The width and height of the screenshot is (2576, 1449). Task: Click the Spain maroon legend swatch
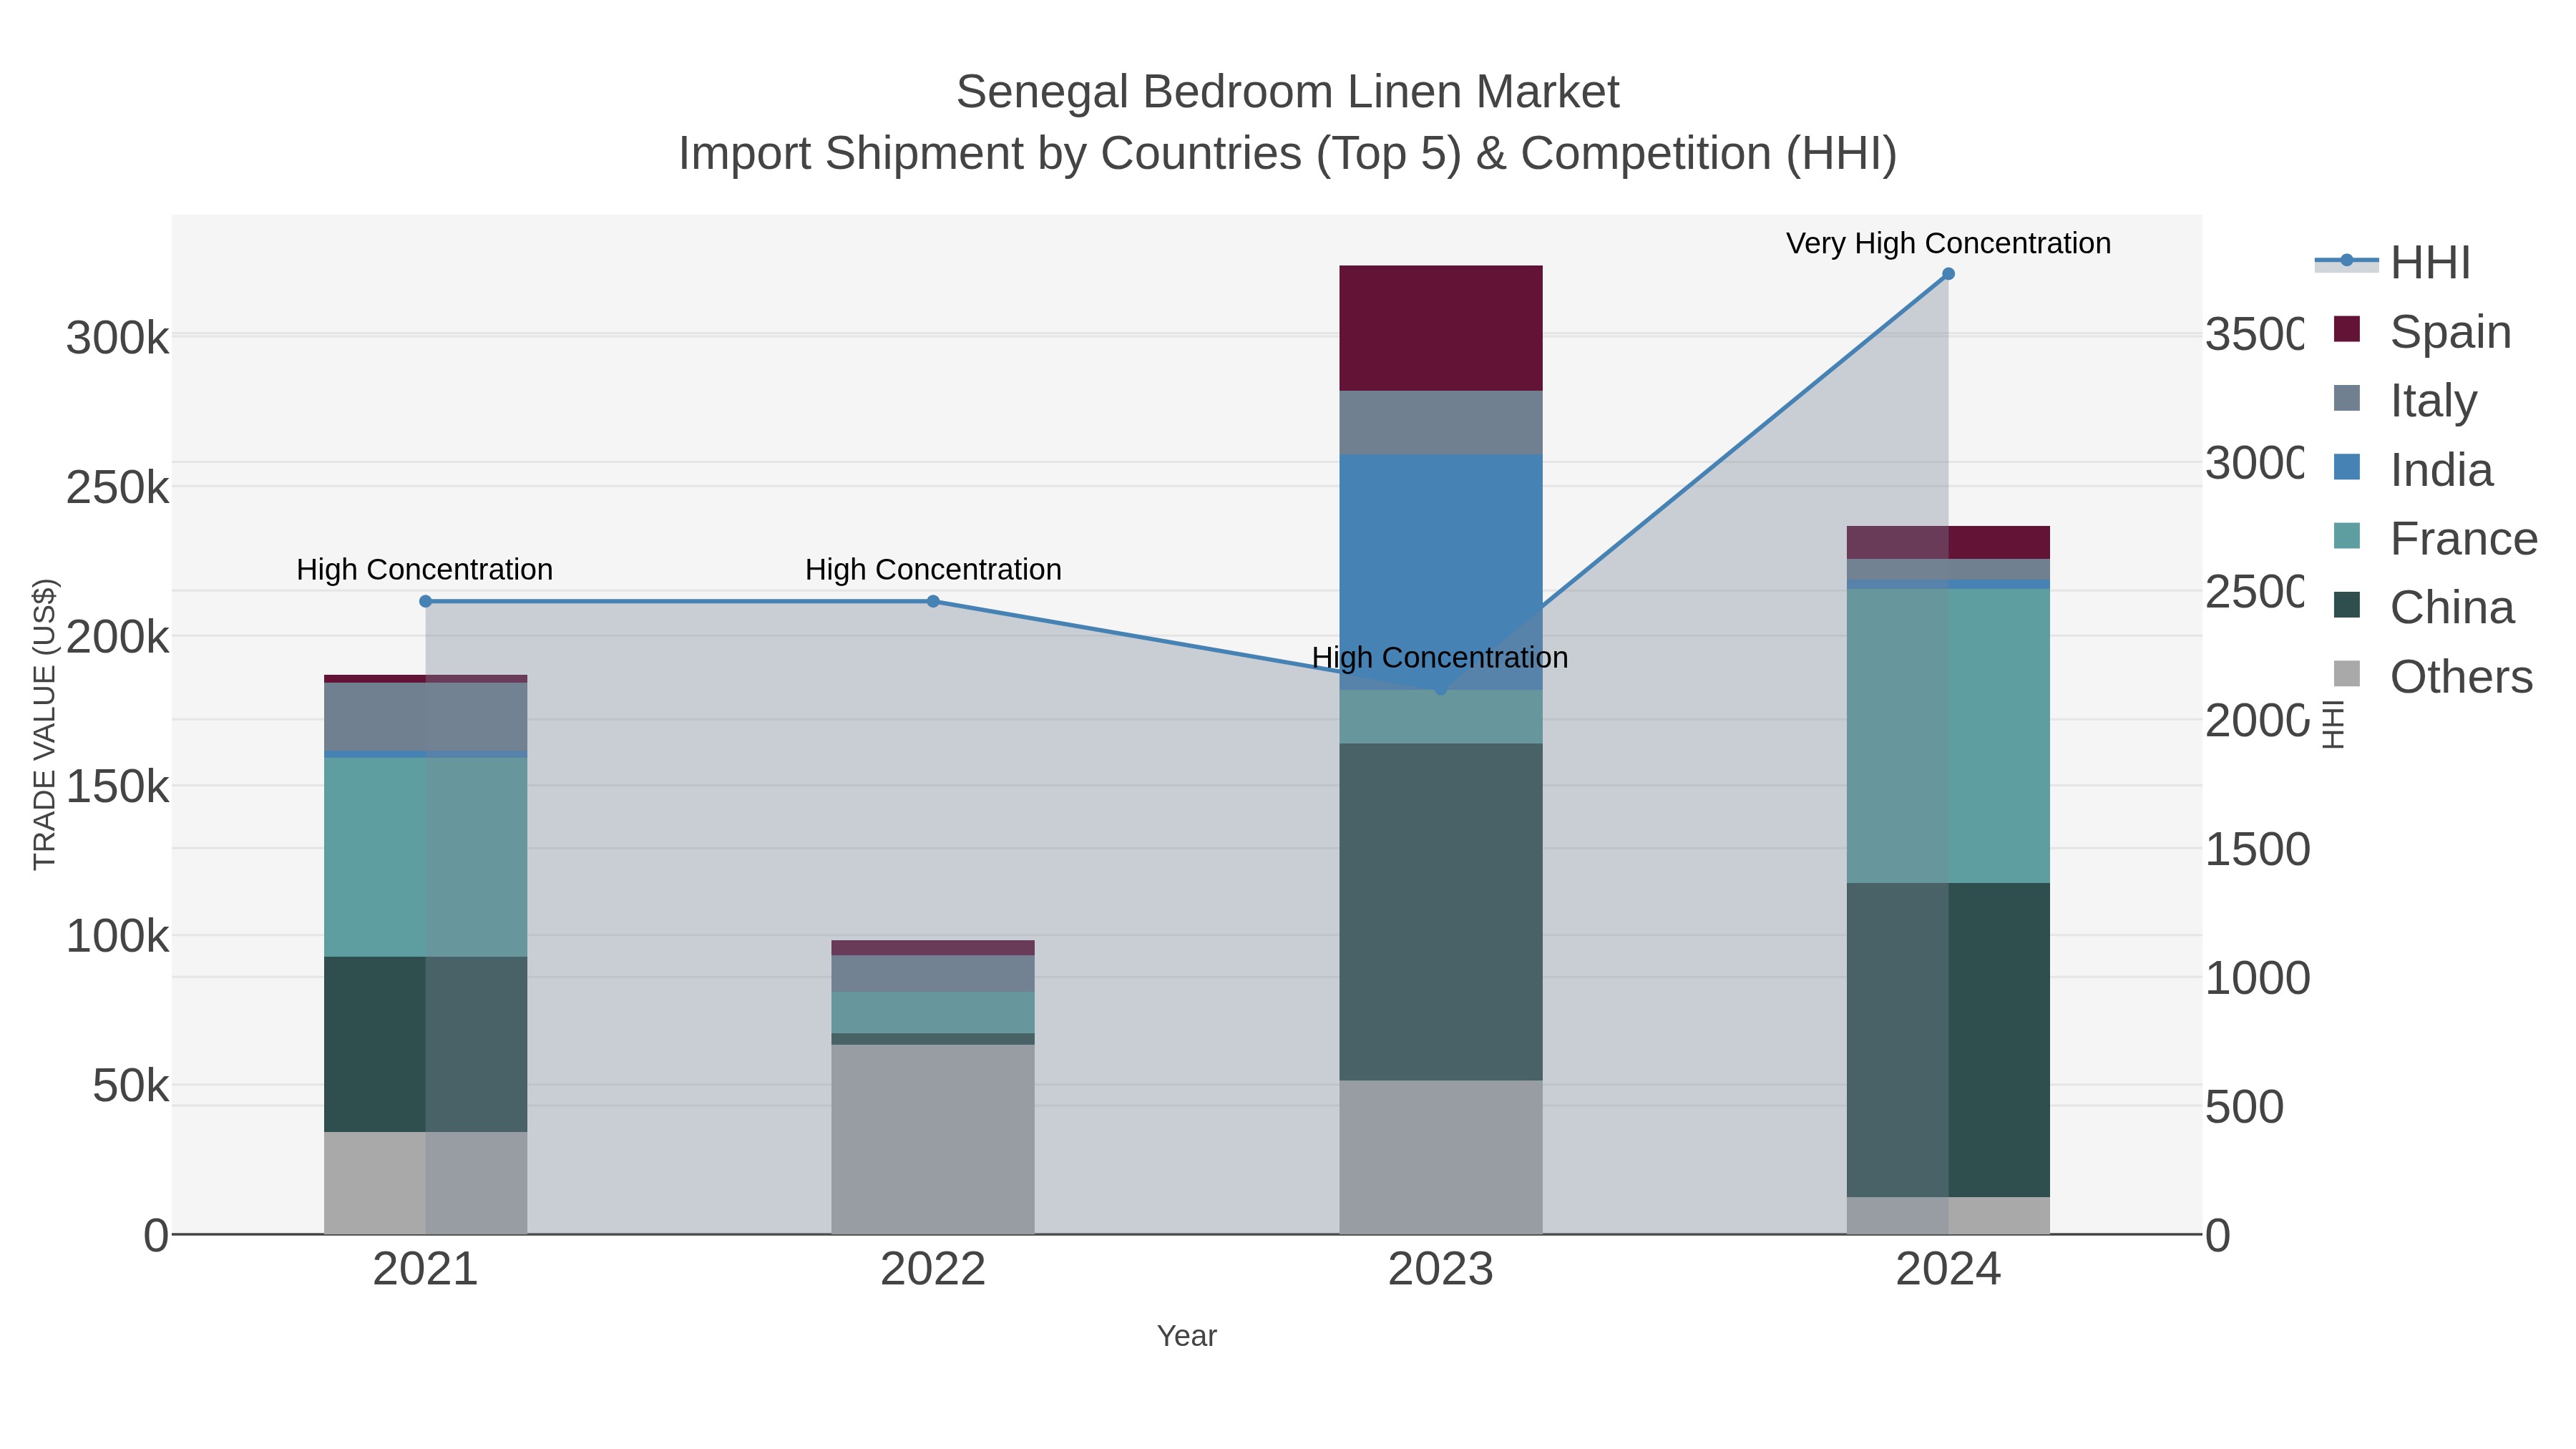click(x=2347, y=329)
